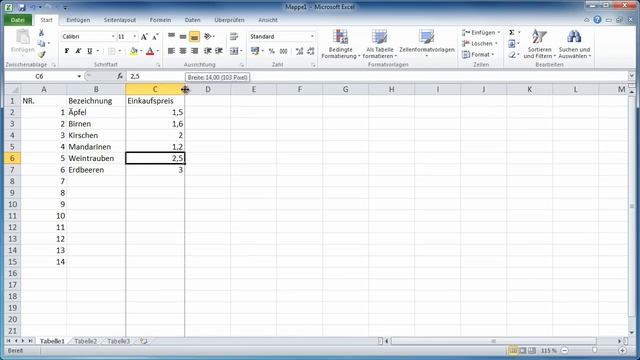Align text left

(171, 51)
